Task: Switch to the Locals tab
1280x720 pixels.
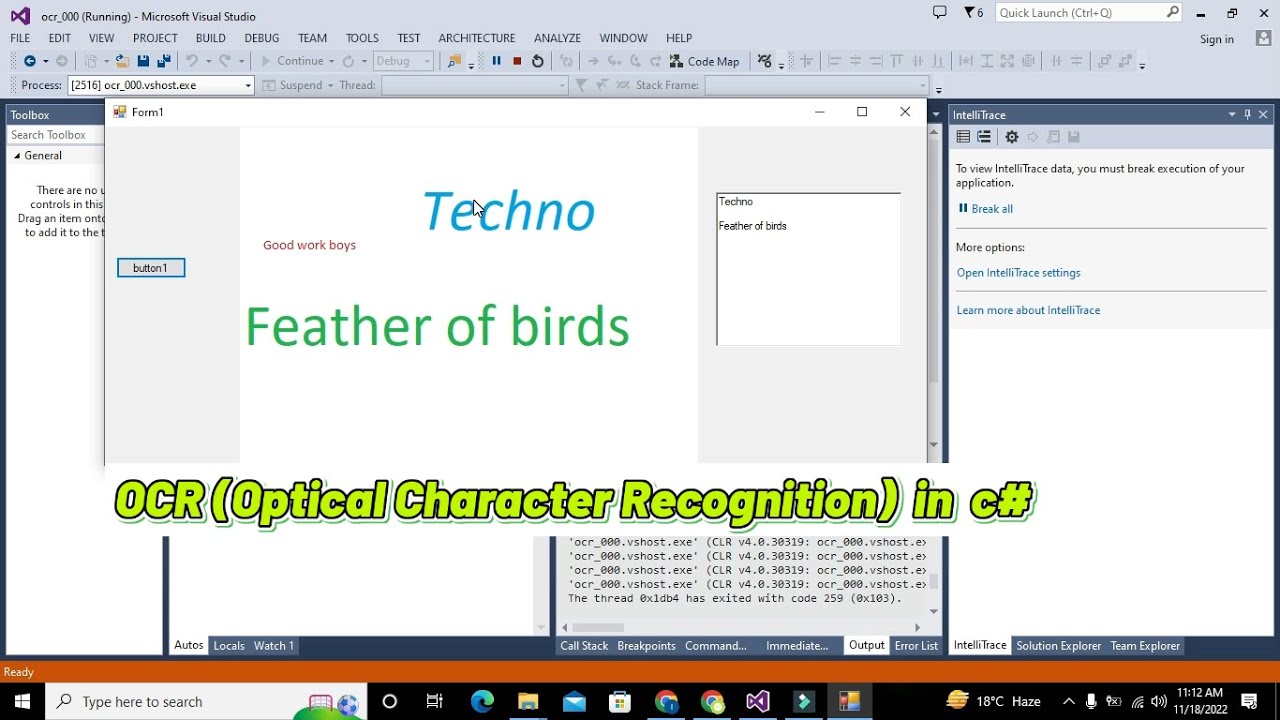Action: (x=229, y=646)
